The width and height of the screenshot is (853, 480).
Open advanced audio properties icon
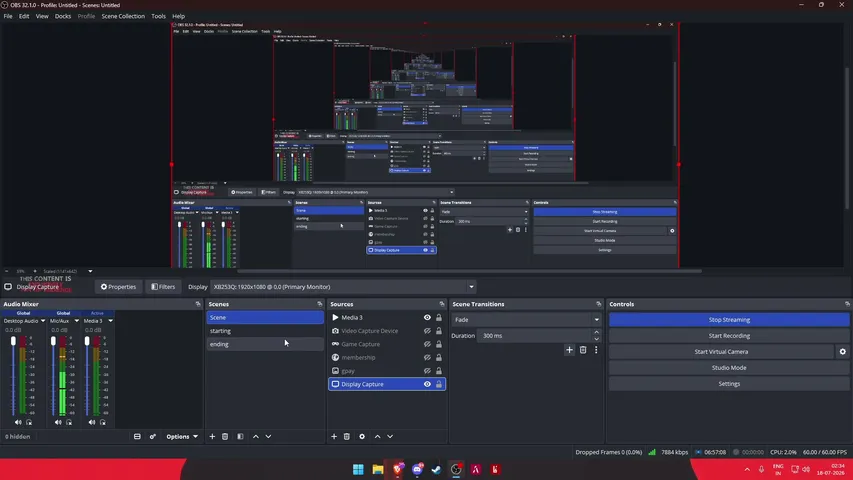coord(153,436)
